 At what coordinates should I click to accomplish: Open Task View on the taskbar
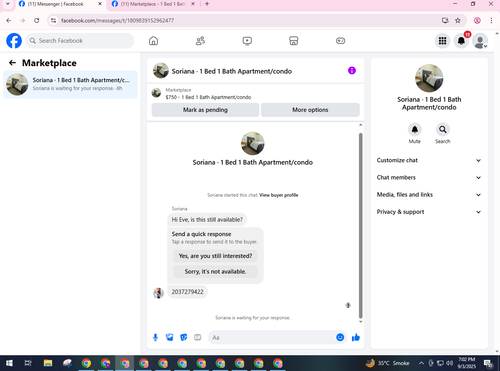pyautogui.click(x=28, y=363)
